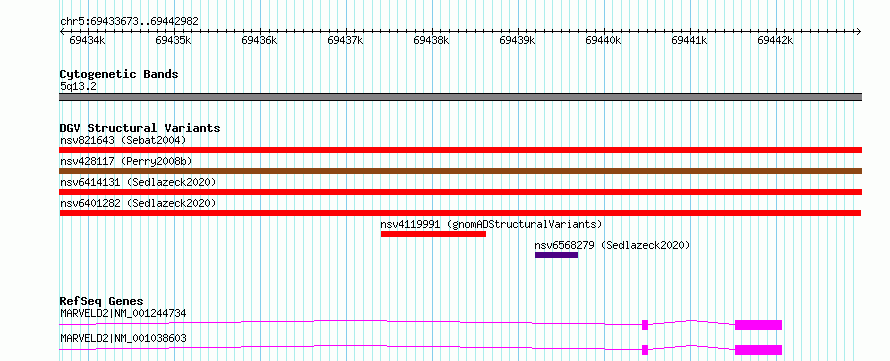Click the 69439k ruler tick label
890x361 pixels.
[517, 40]
